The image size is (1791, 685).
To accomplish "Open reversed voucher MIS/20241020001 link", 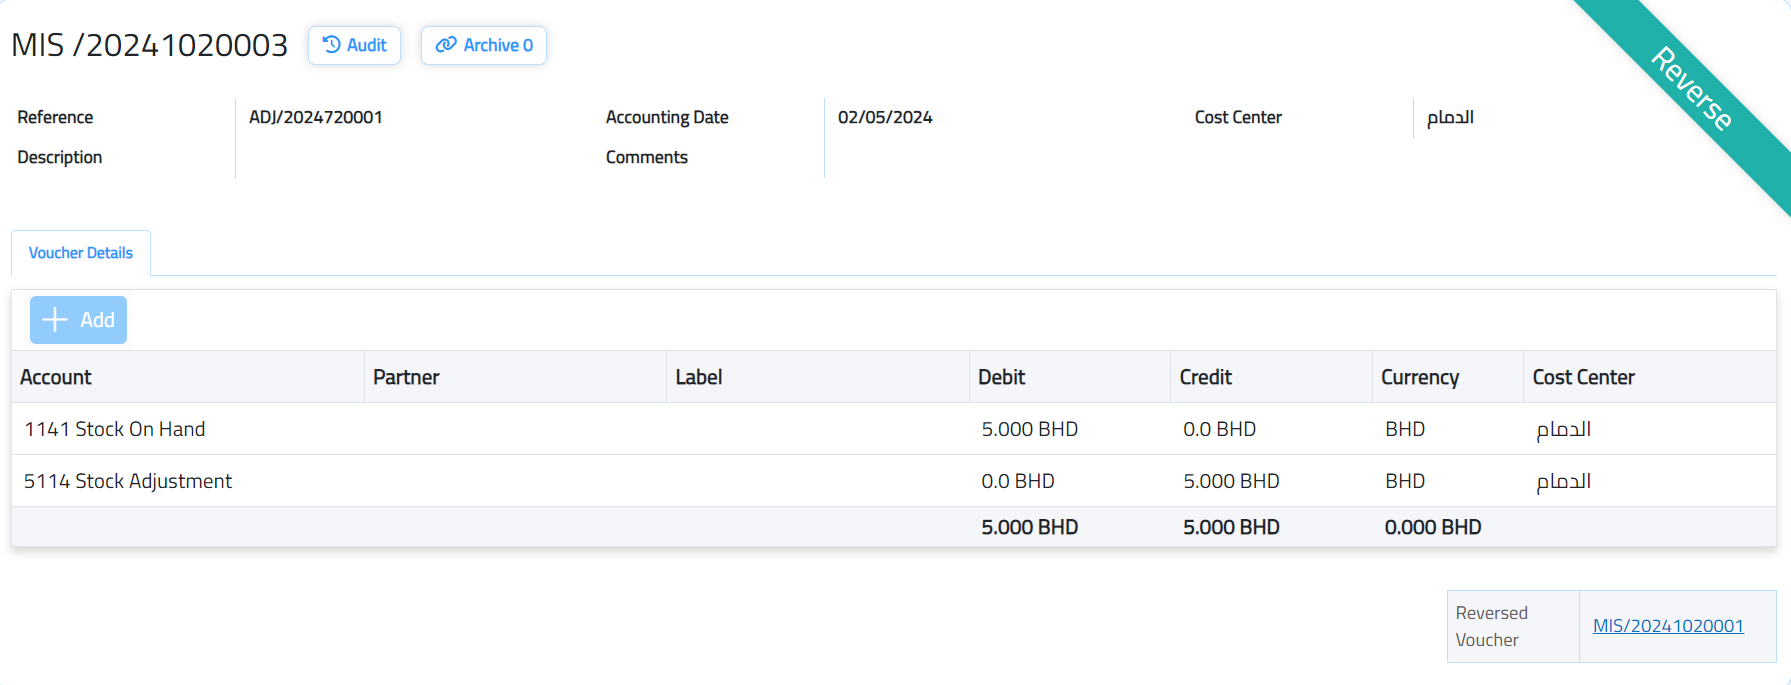I will (x=1667, y=626).
